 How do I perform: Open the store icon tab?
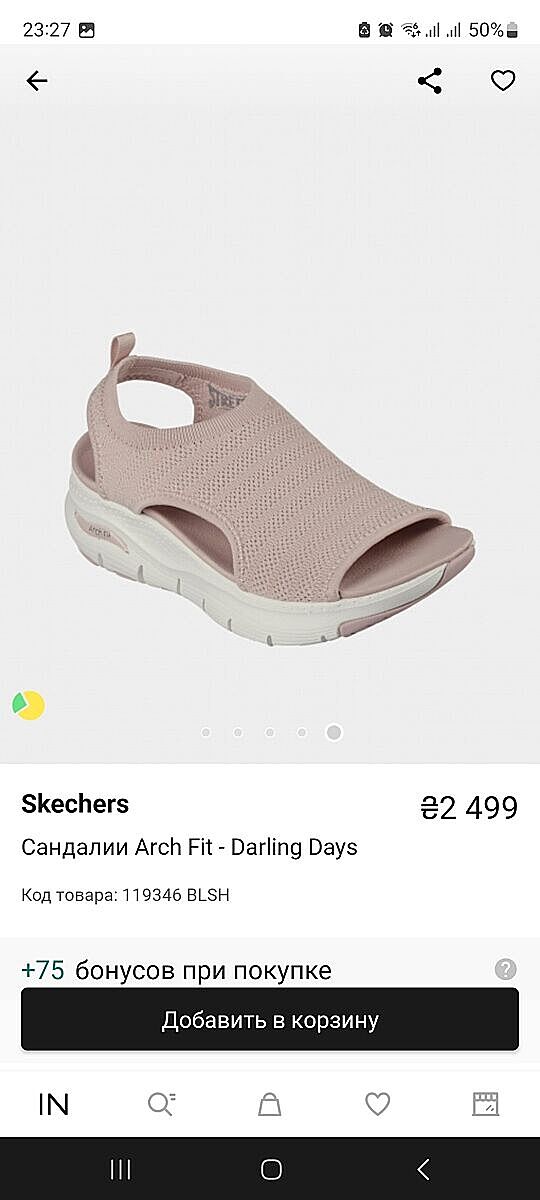tap(486, 1104)
